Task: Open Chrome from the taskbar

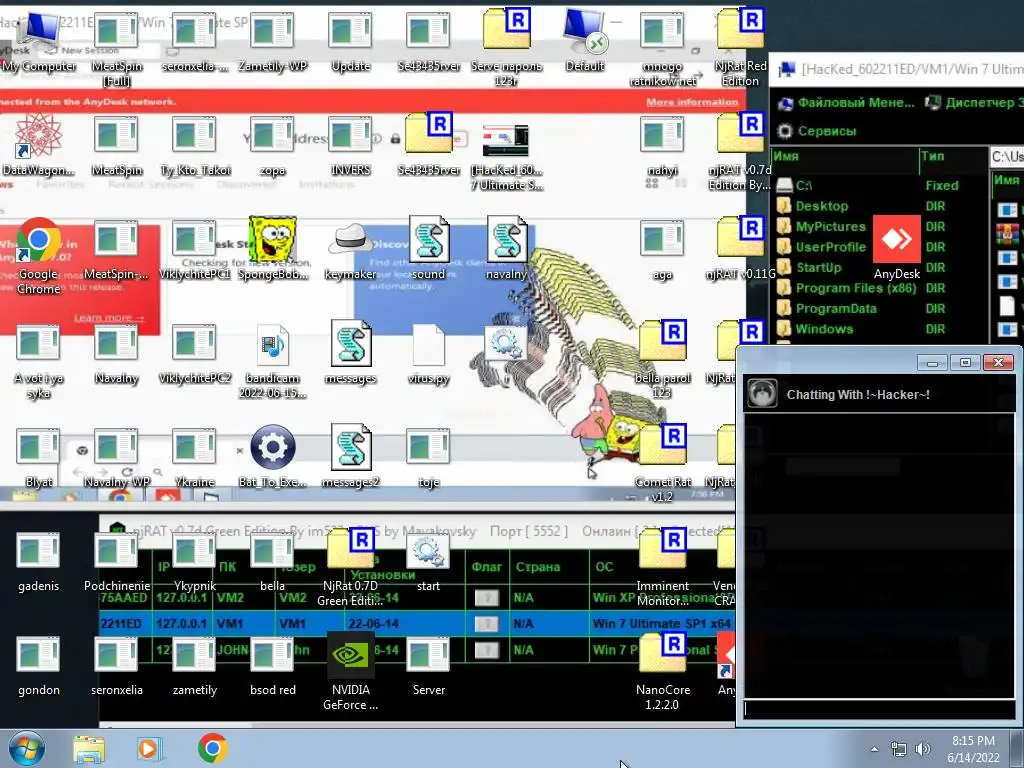Action: [x=212, y=748]
